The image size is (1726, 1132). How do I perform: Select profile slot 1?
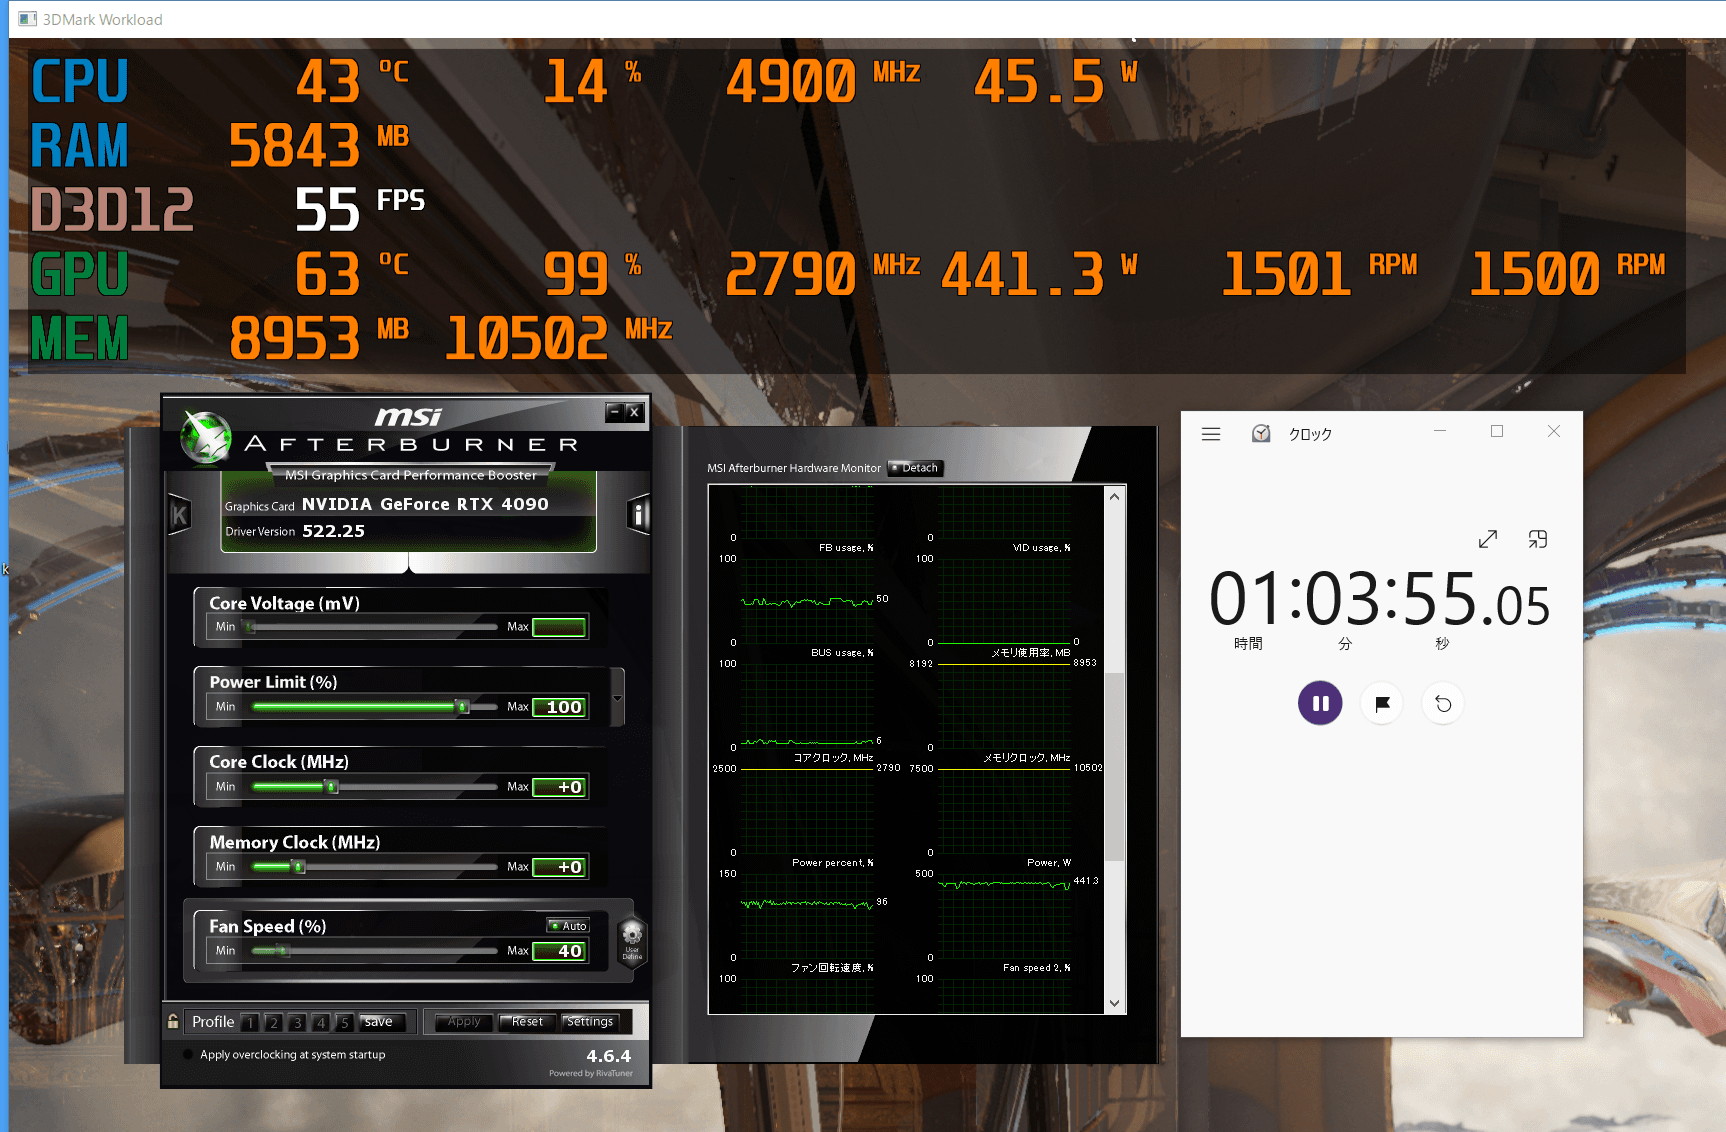coord(250,1022)
